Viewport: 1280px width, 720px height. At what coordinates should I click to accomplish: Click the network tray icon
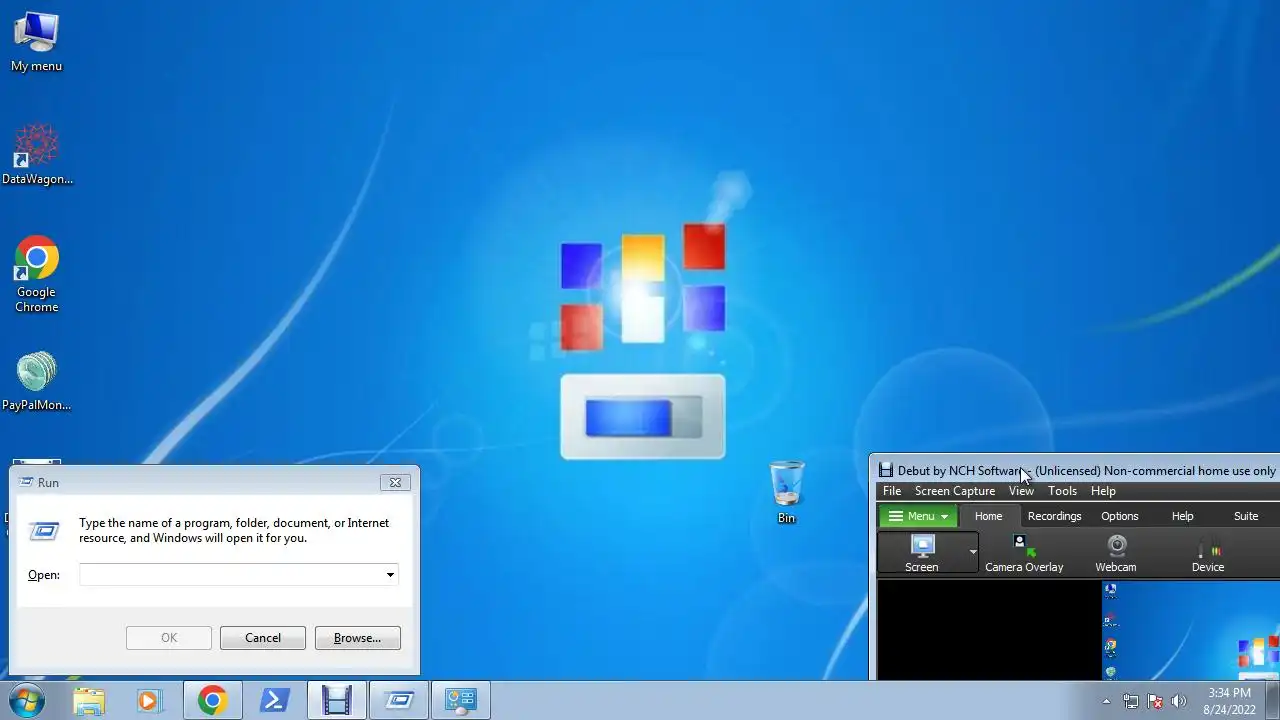pos(1130,701)
